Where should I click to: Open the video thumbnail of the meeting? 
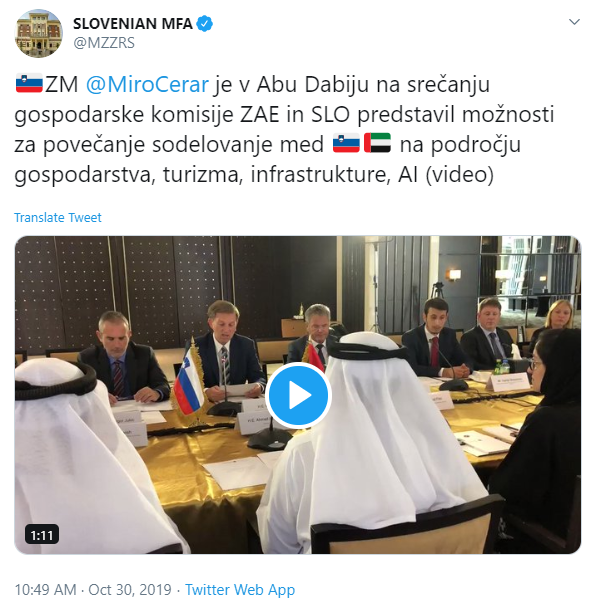pyautogui.click(x=298, y=395)
